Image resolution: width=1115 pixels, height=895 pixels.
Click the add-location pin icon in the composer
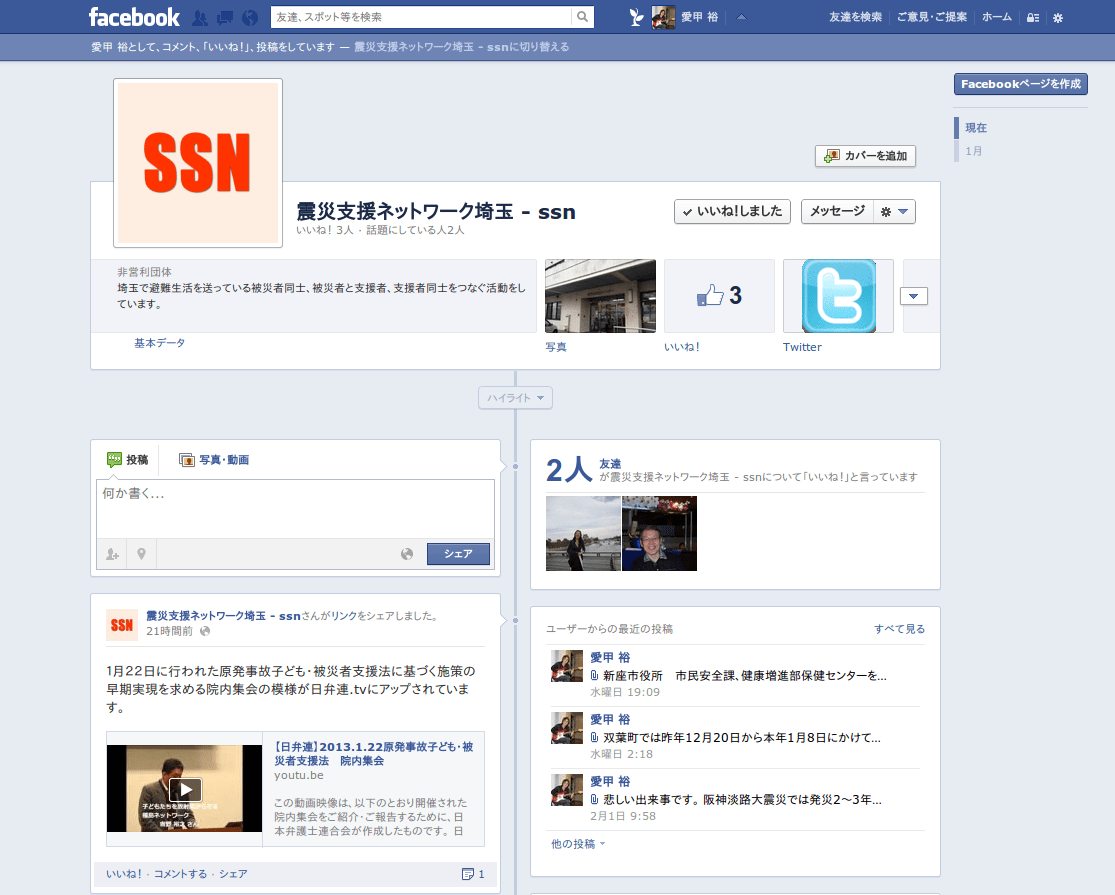coord(142,554)
